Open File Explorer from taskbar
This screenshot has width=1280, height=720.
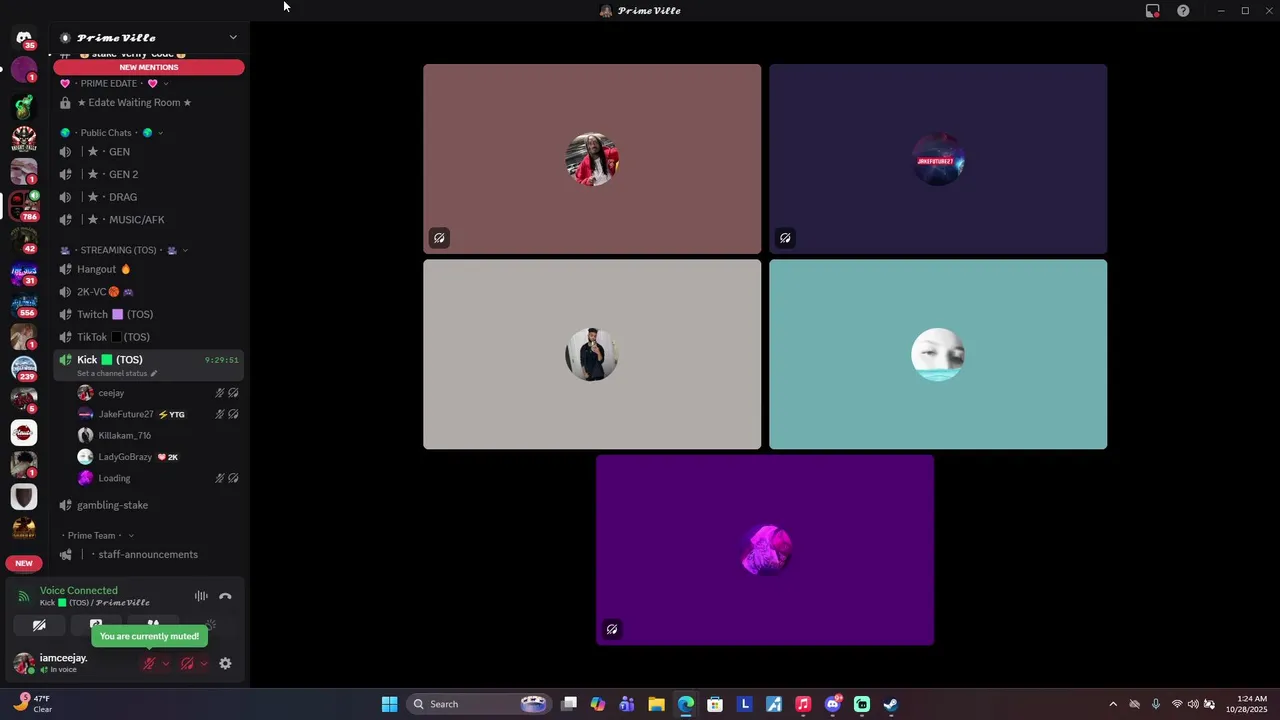click(656, 704)
